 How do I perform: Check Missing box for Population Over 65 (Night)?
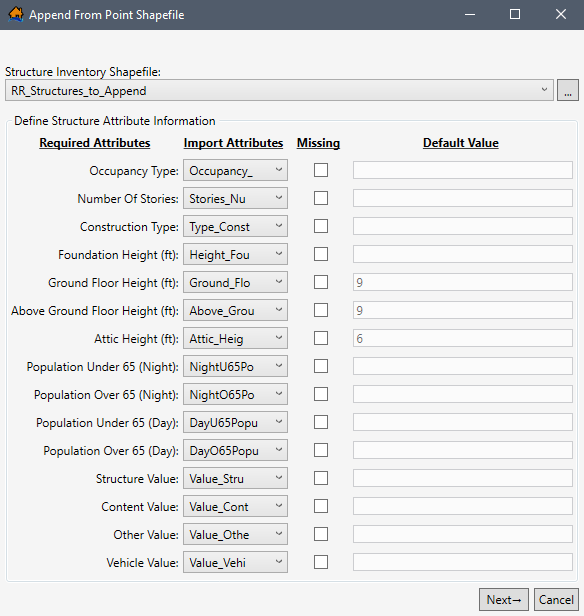pyautogui.click(x=321, y=394)
